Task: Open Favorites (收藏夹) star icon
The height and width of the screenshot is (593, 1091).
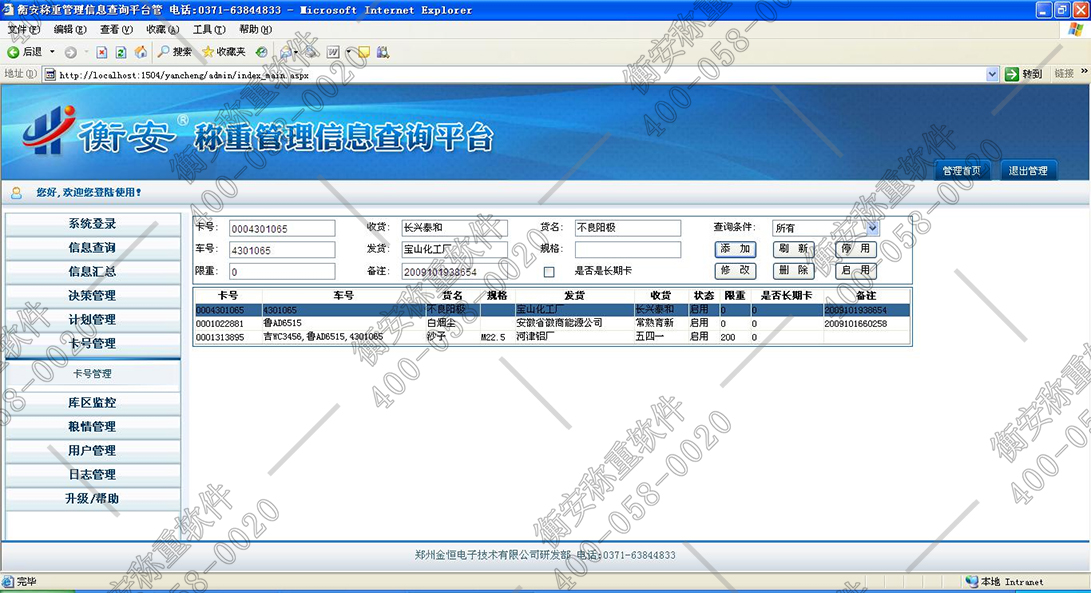Action: pyautogui.click(x=208, y=51)
